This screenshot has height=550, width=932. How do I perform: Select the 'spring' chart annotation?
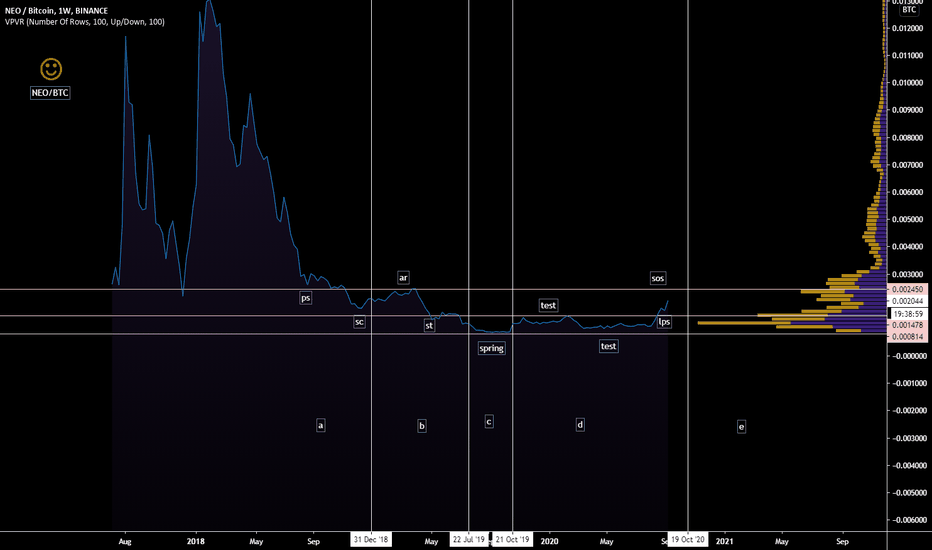click(x=492, y=348)
